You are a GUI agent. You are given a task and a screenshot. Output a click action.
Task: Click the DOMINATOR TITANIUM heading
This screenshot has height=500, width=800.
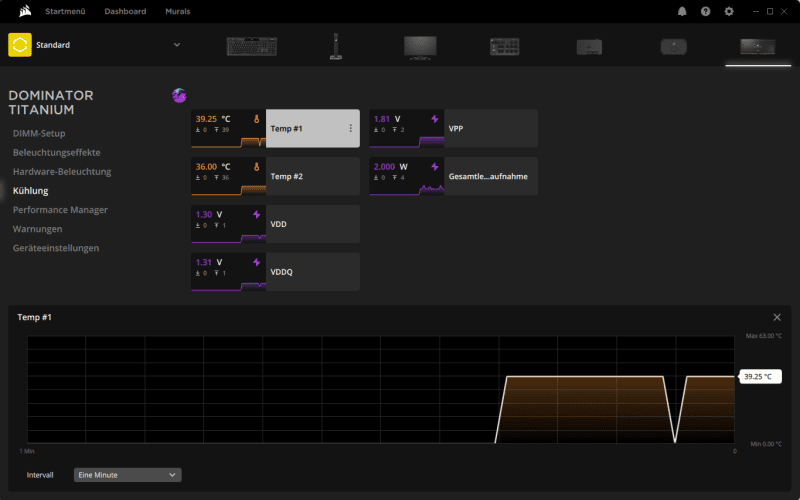point(51,103)
